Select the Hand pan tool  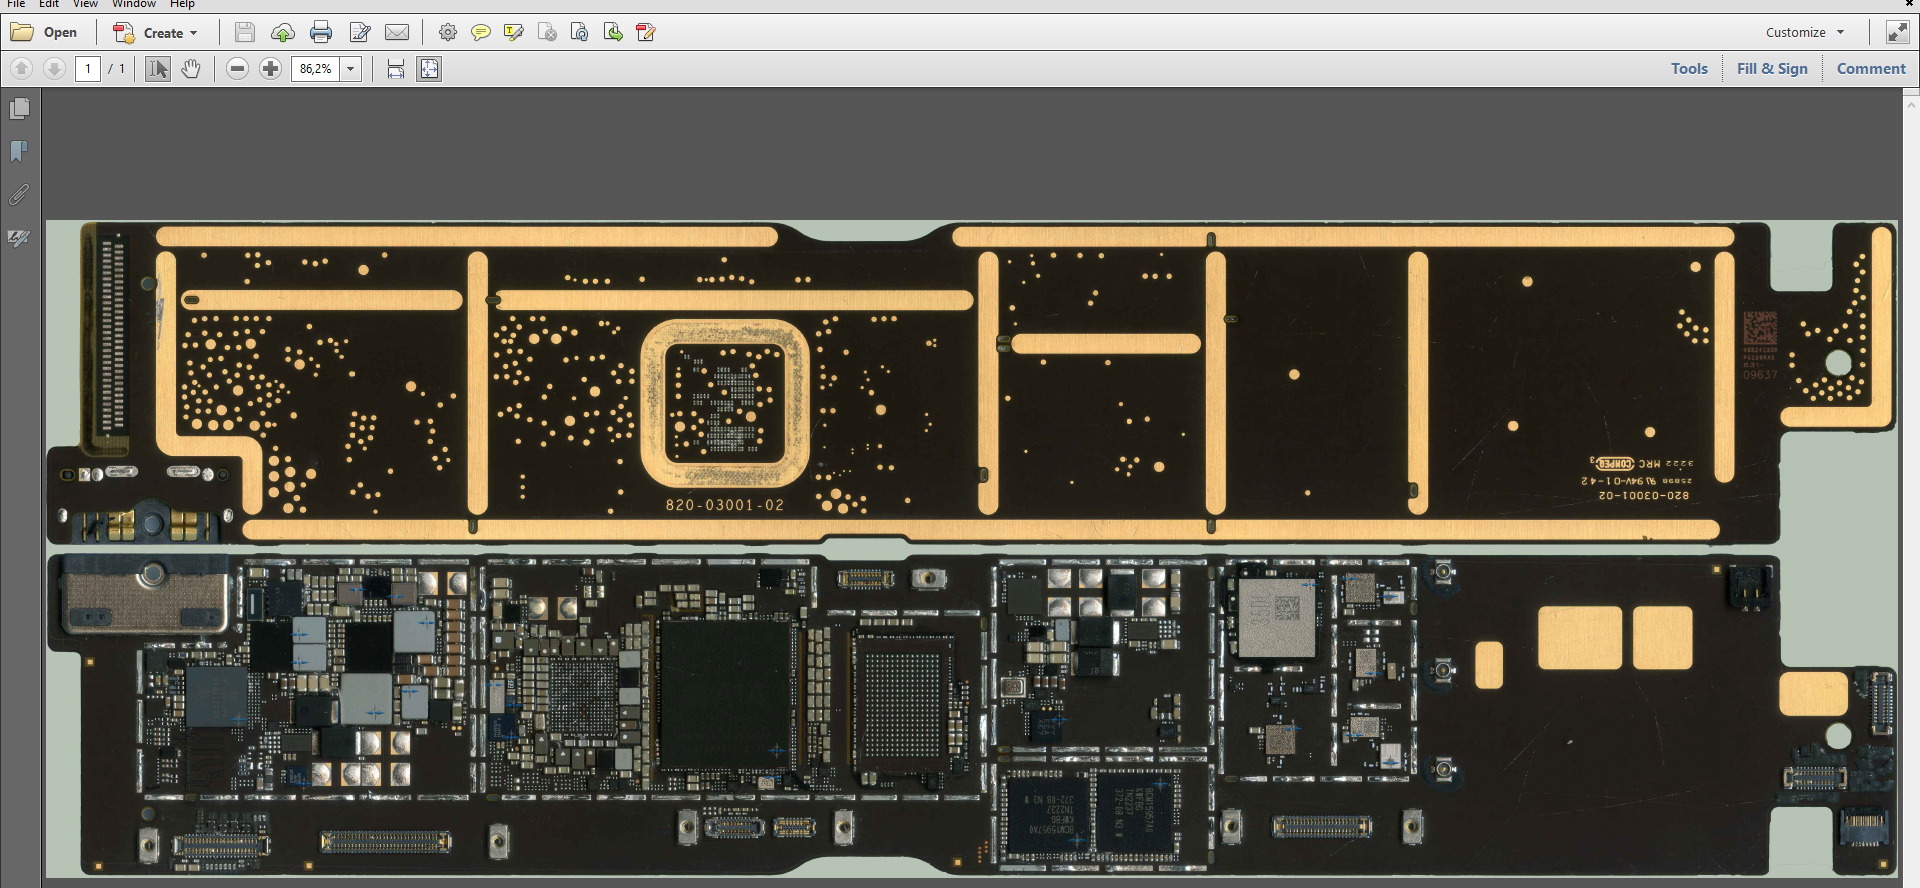click(x=191, y=69)
